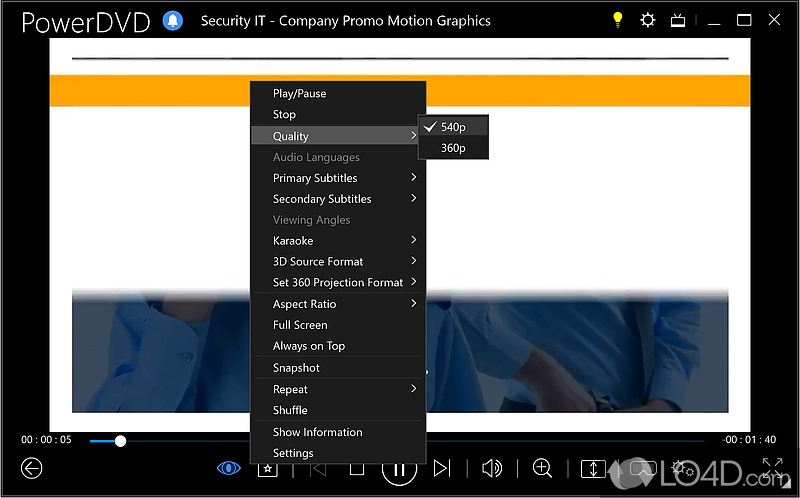
Task: Choose Full Screen menu entry
Action: (x=338, y=325)
